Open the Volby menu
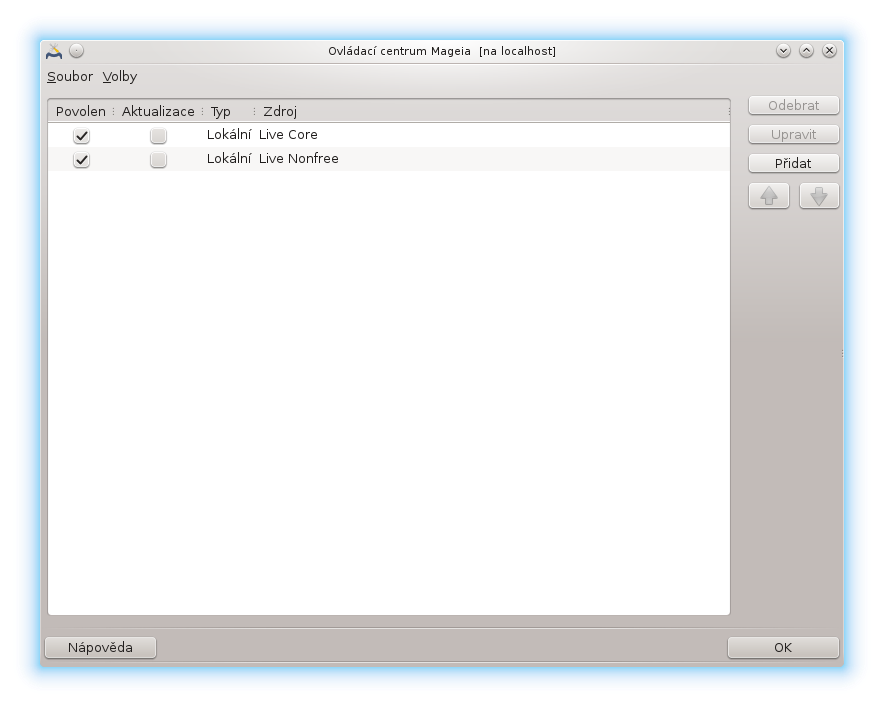884x707 pixels. [120, 77]
